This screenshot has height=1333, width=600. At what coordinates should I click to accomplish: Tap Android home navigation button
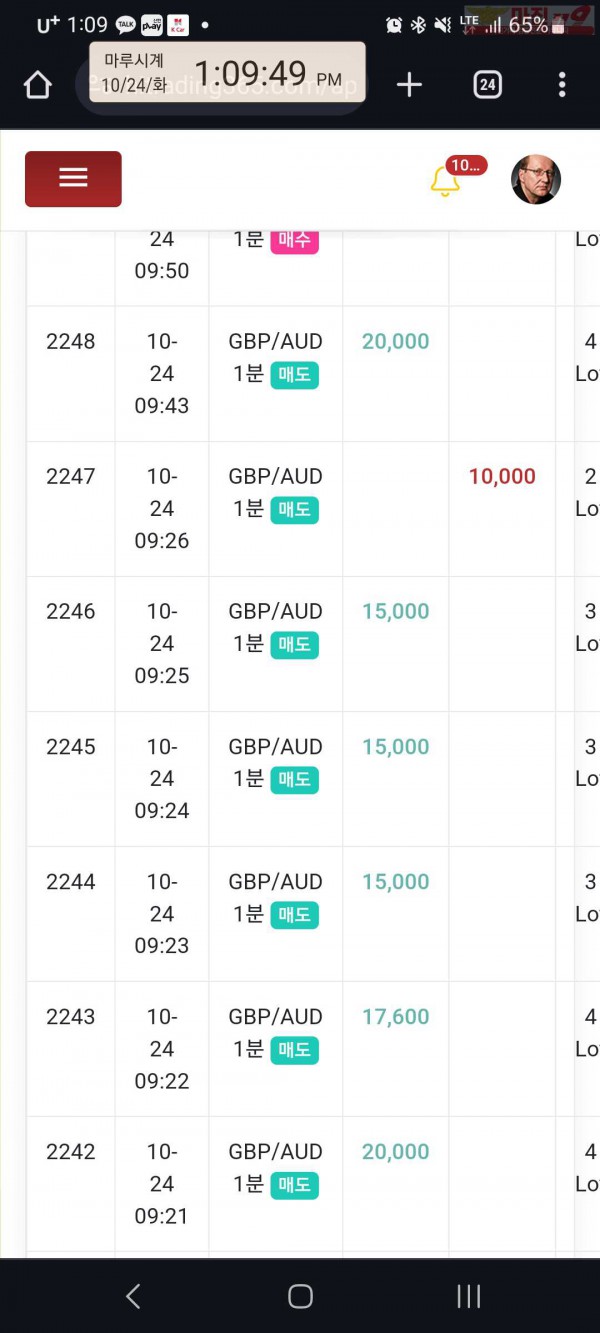tap(300, 1297)
